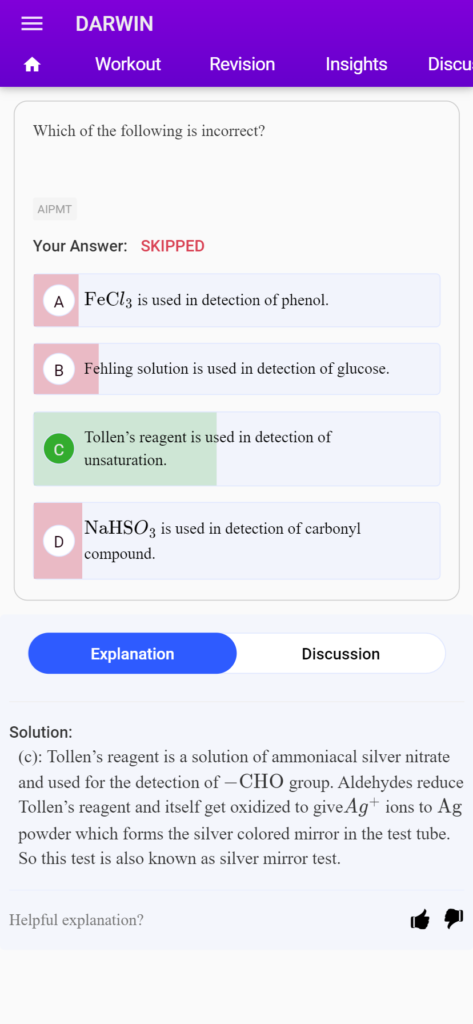Click the AIPMT tag label
The width and height of the screenshot is (473, 1024).
55,210
